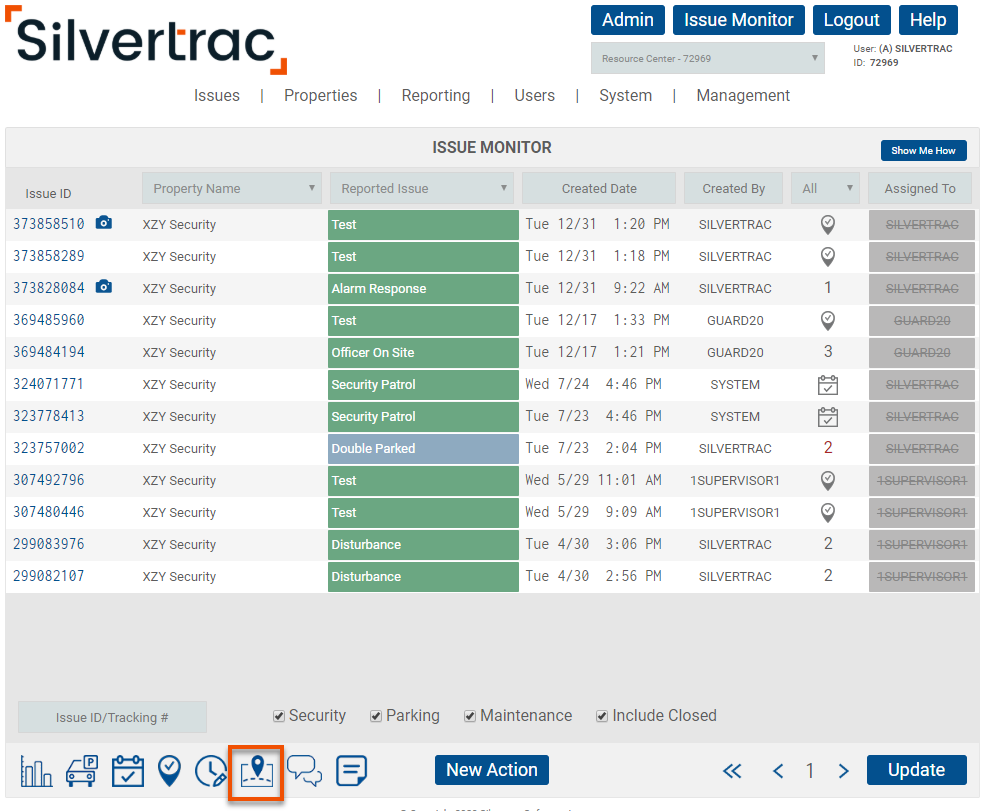Log out using the Logout button
The height and width of the screenshot is (811, 993).
tap(852, 20)
